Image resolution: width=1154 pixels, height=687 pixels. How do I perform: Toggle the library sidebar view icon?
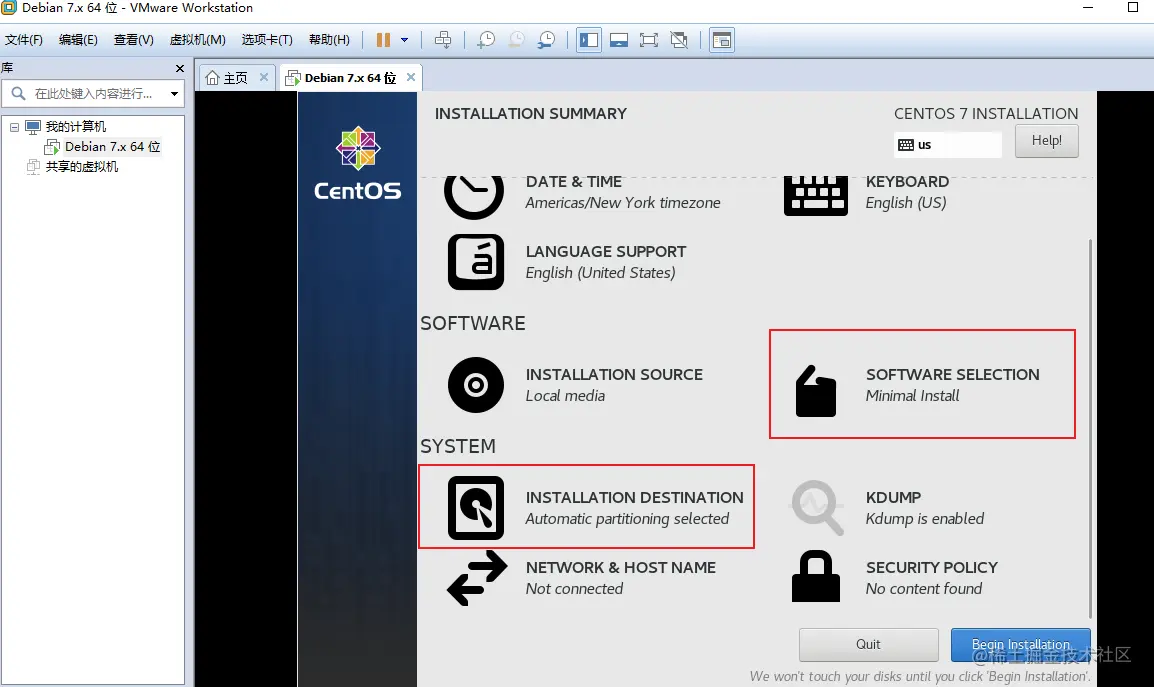589,40
